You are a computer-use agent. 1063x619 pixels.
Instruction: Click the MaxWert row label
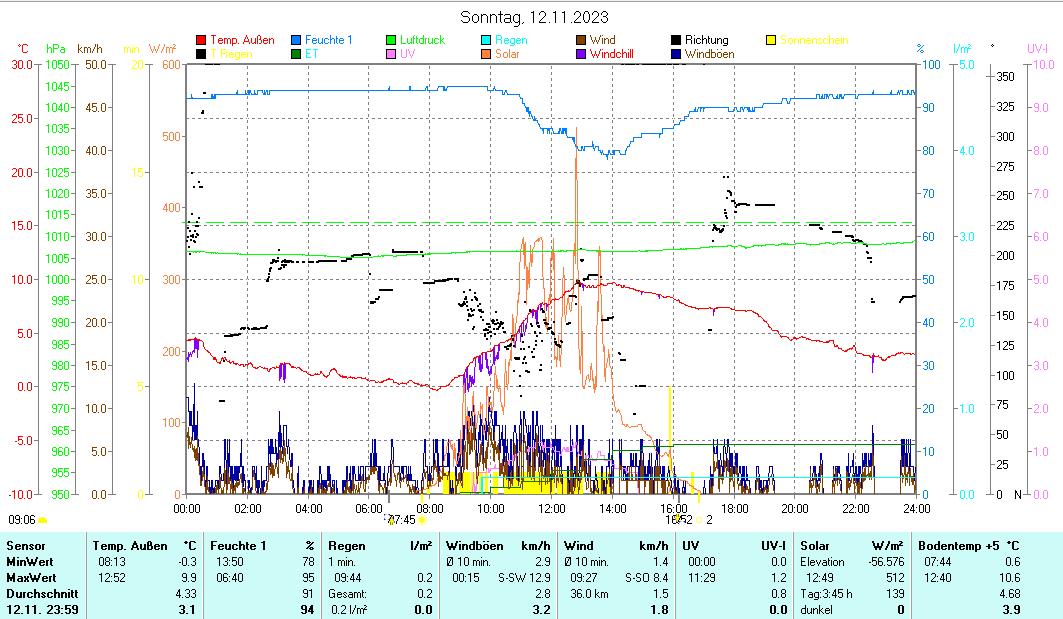[29, 577]
